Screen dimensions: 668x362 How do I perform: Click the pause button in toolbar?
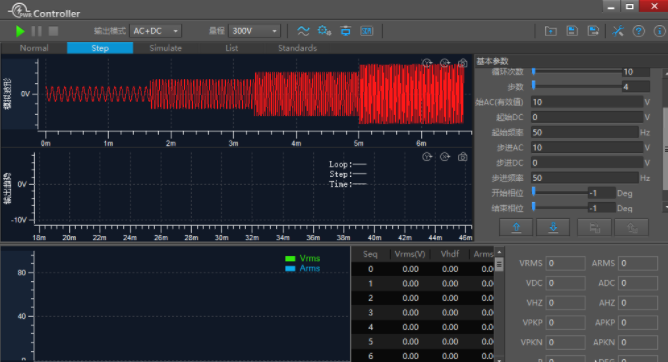[x=37, y=31]
